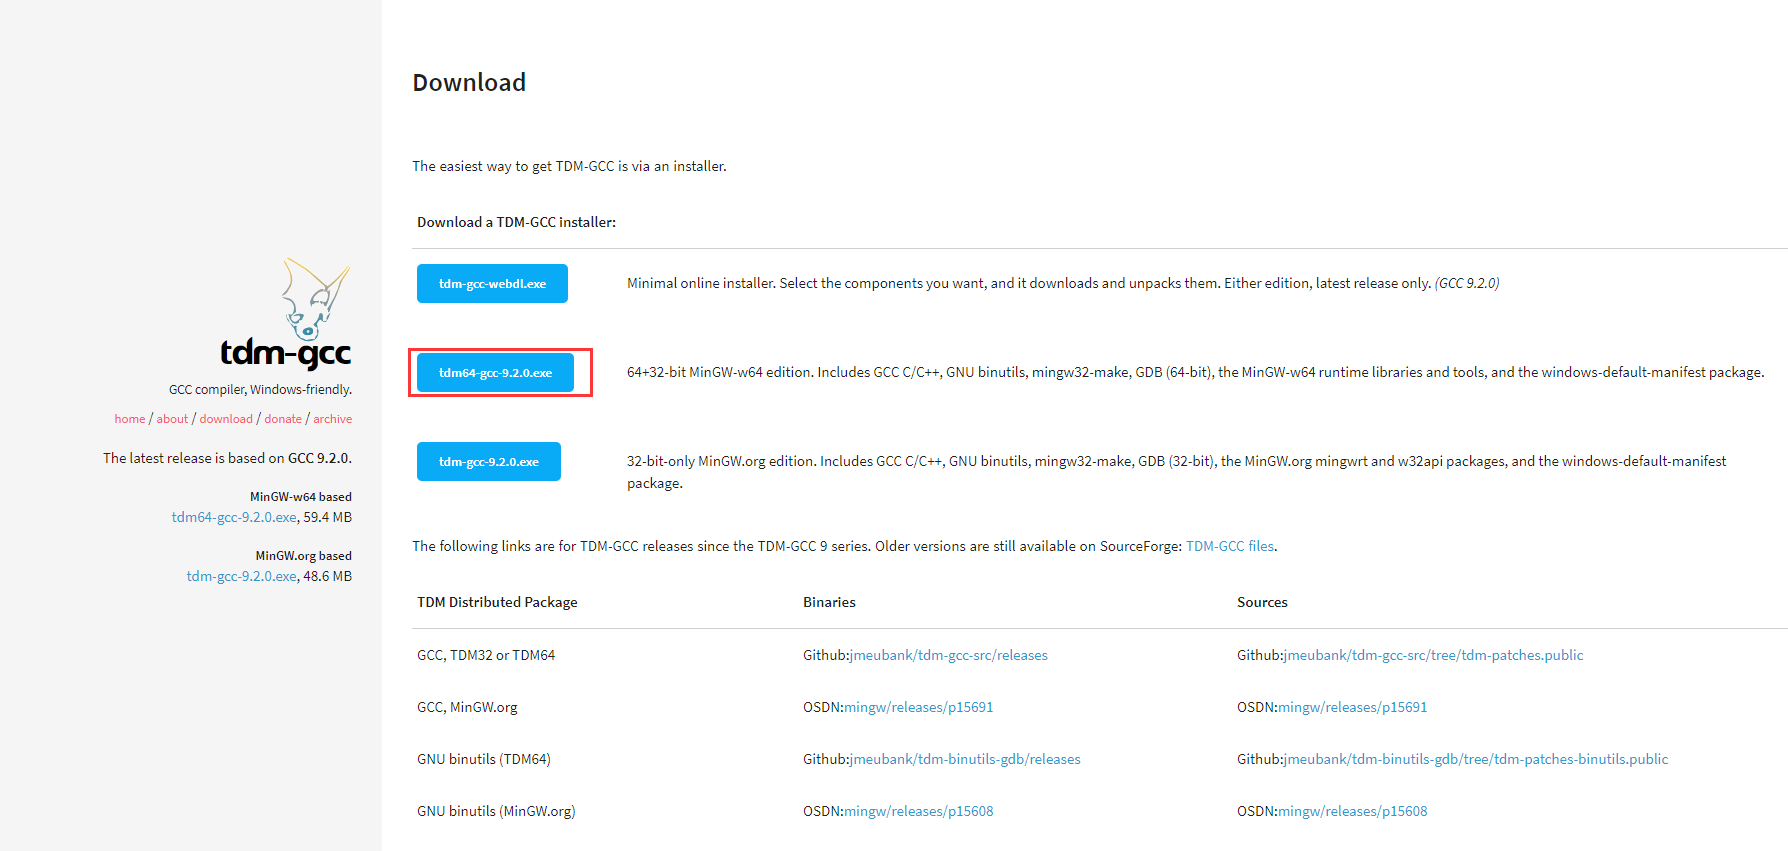Click the 'GCC compiler, Windows-friendly.' tagline
The height and width of the screenshot is (851, 1788).
(x=260, y=390)
